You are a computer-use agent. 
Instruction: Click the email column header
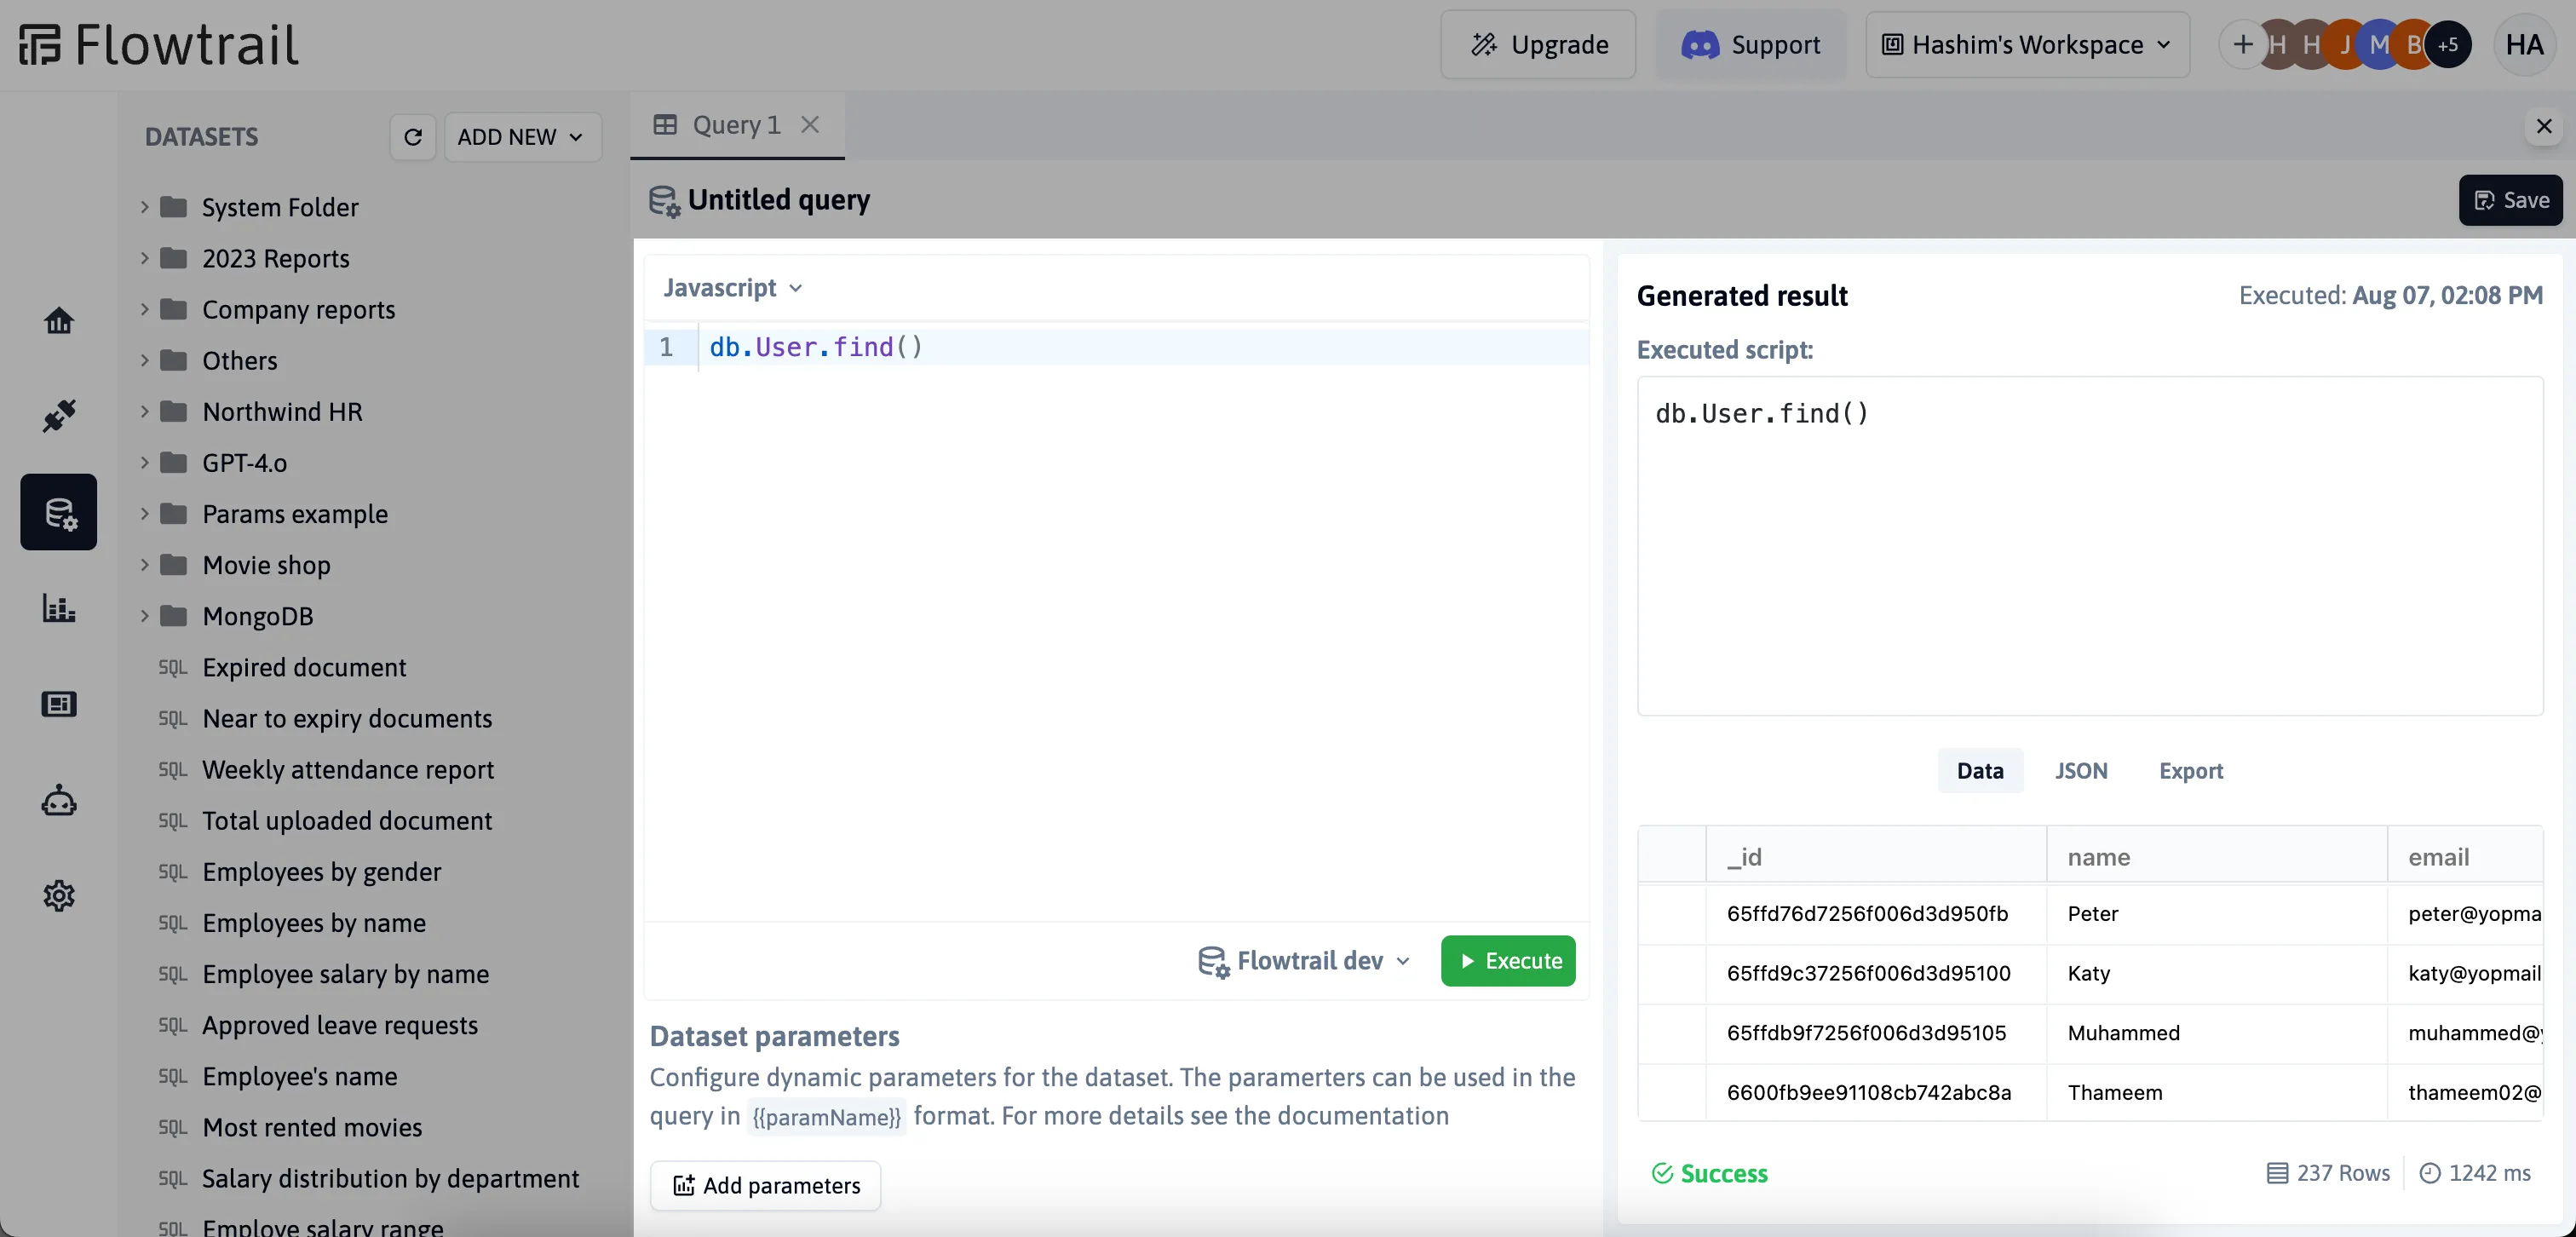tap(2465, 856)
